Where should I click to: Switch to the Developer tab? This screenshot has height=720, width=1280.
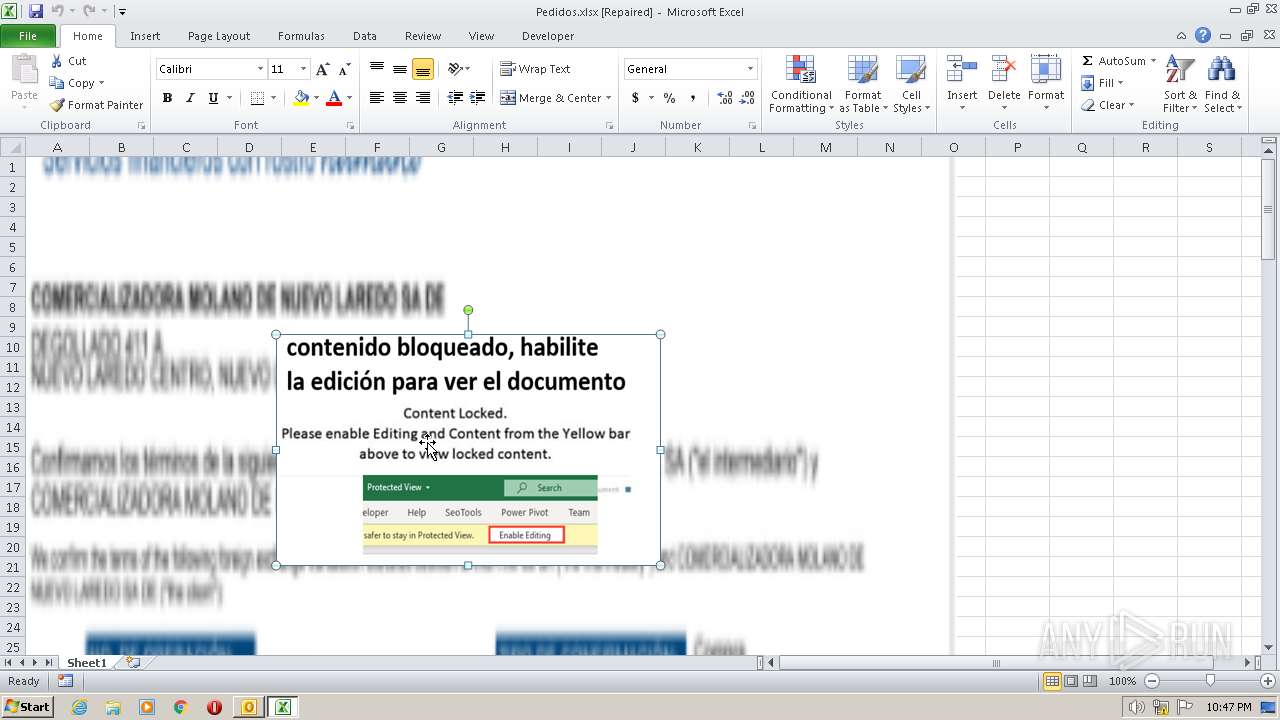[548, 36]
